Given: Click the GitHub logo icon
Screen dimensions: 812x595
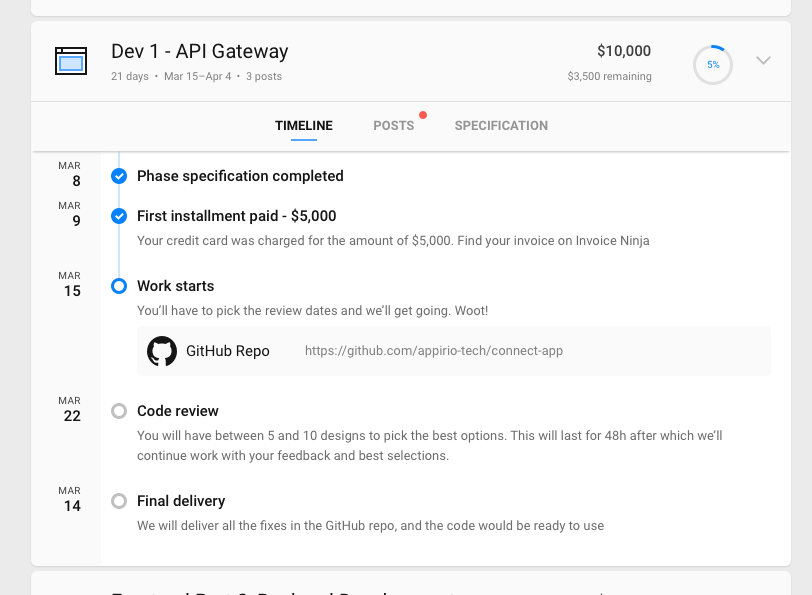Looking at the screenshot, I should pos(162,351).
